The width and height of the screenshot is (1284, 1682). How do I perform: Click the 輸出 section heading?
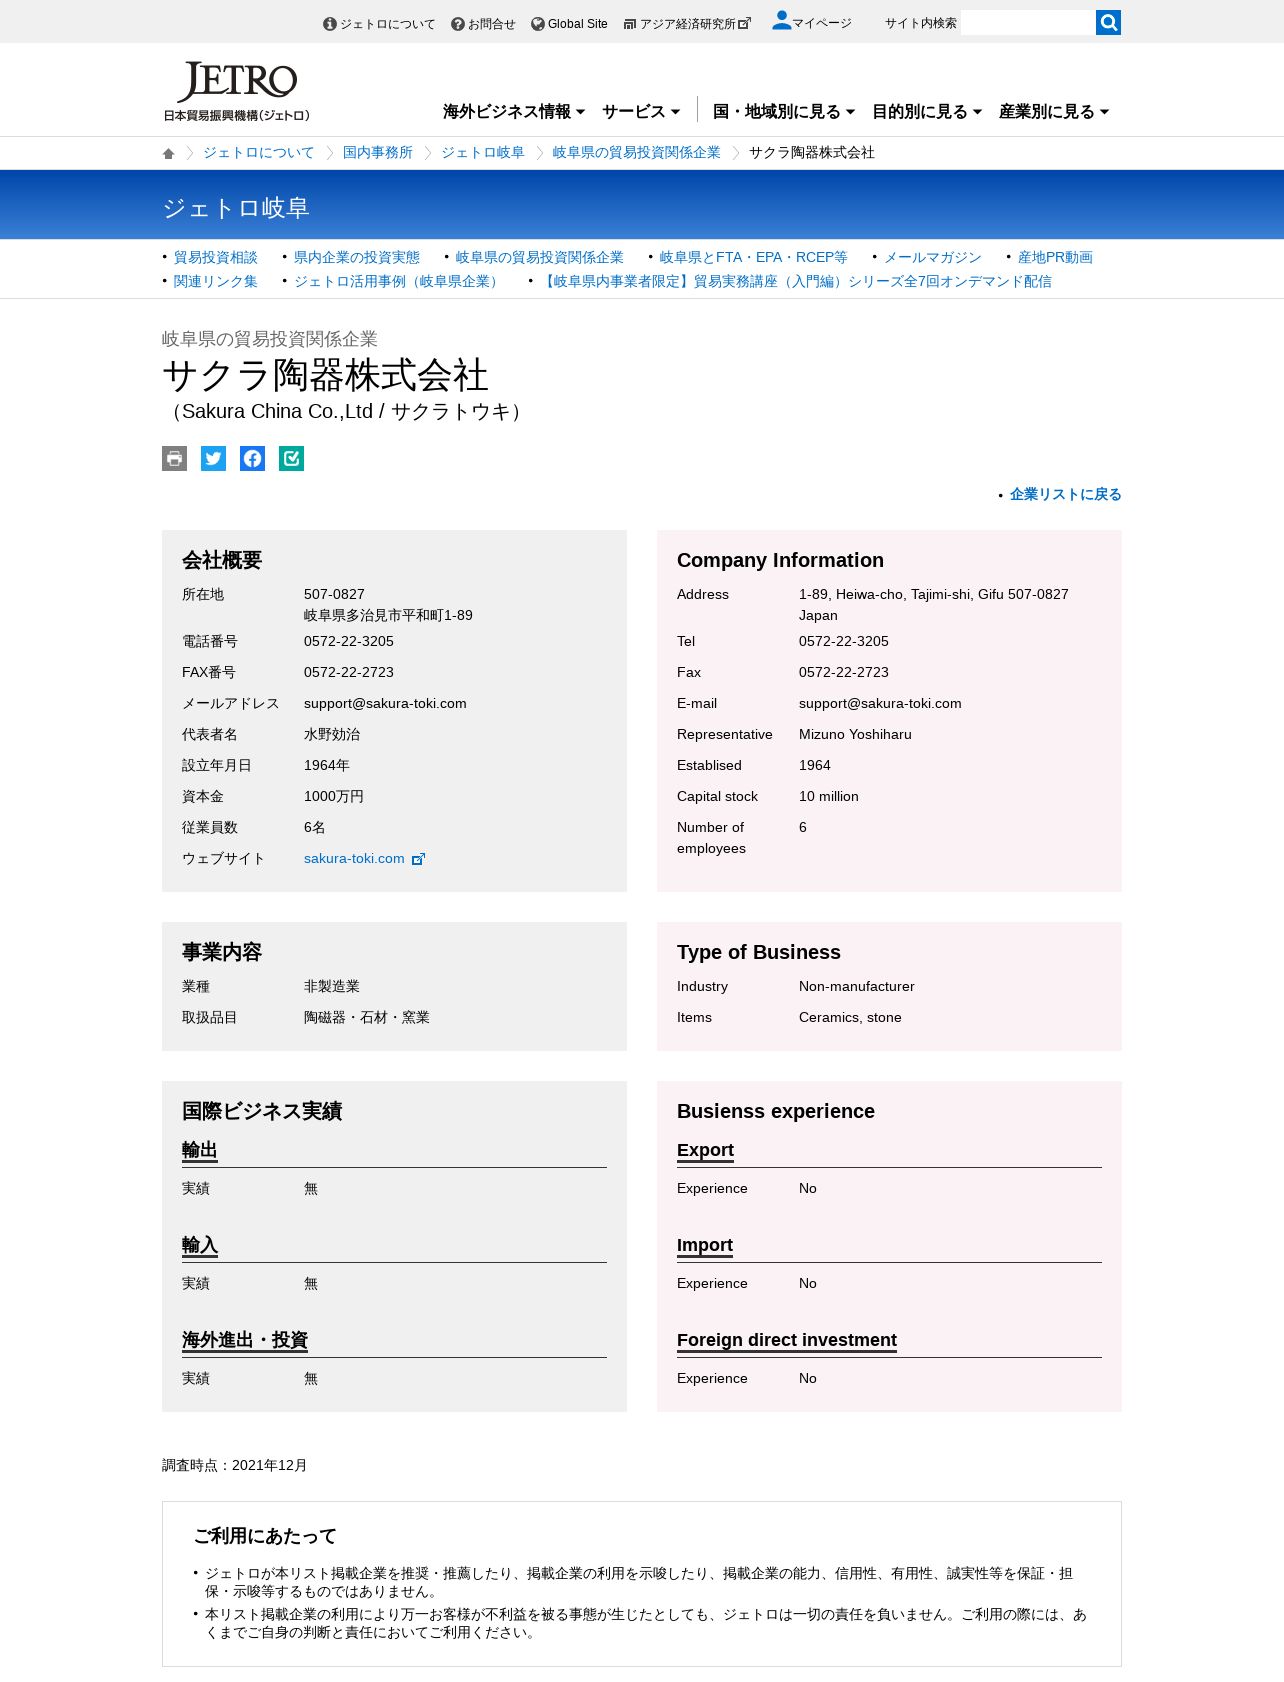[x=200, y=1150]
